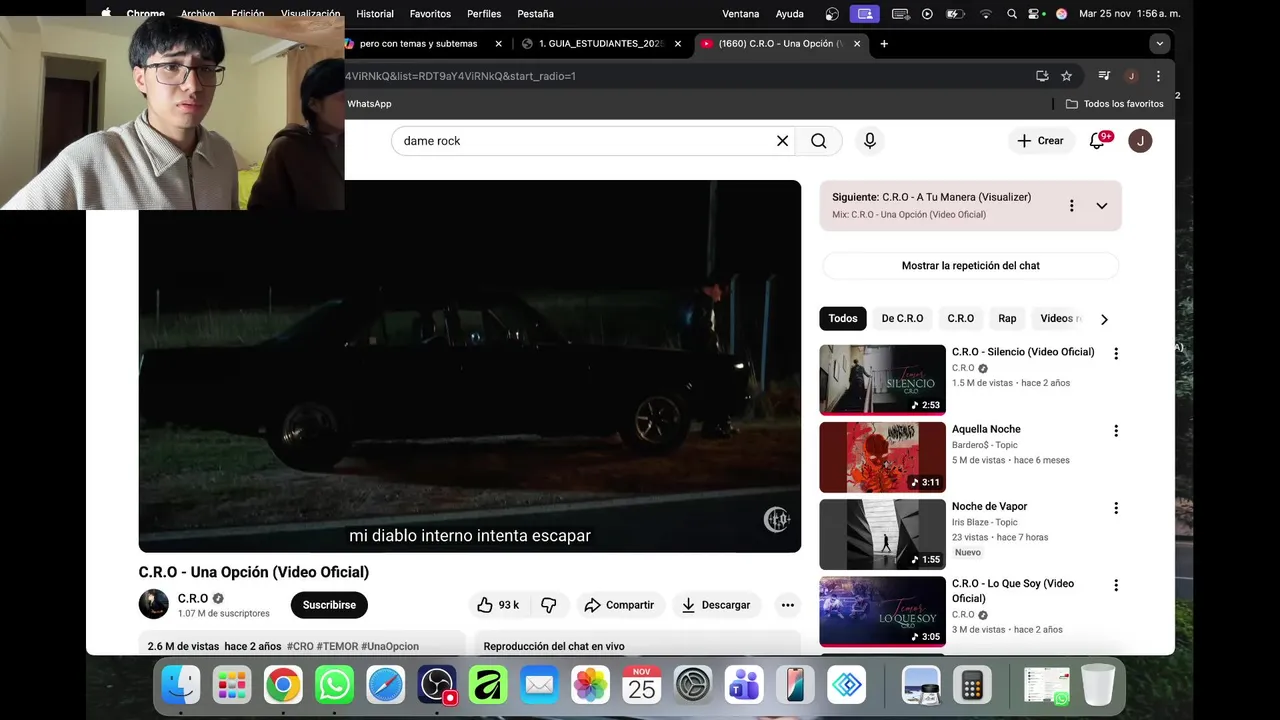Open Spotlight search in the menu bar

[x=1012, y=14]
